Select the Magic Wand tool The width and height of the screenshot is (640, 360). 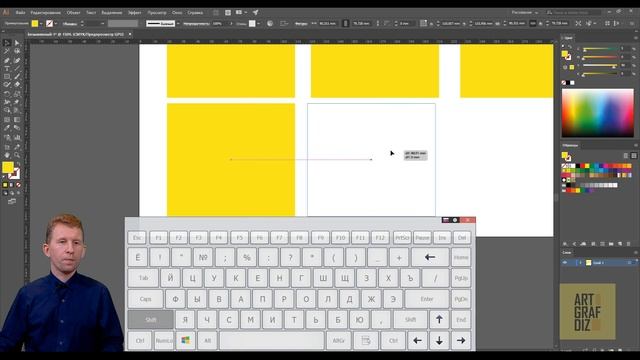coord(7,51)
